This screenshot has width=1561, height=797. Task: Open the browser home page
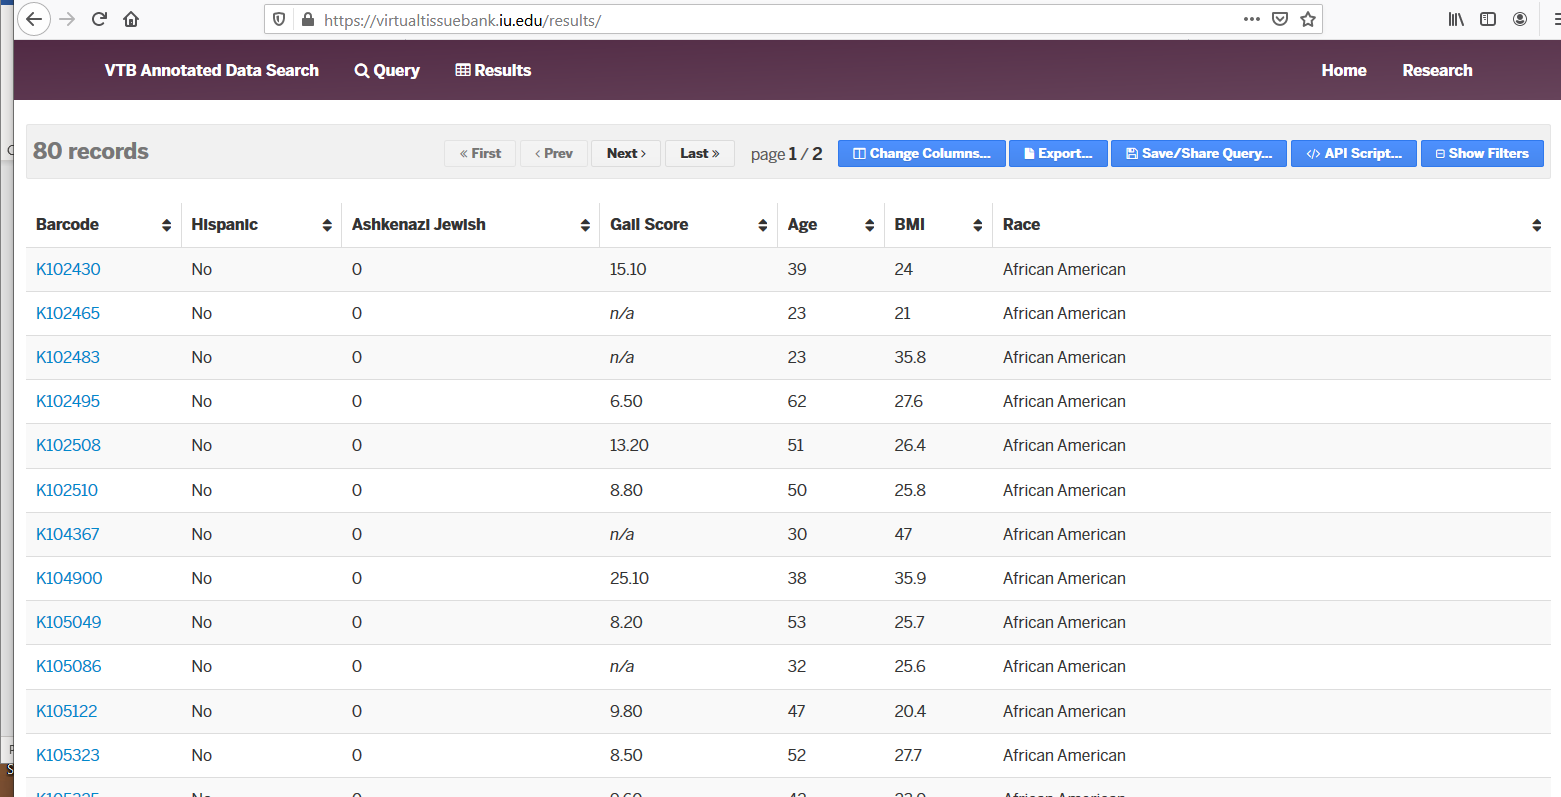[131, 19]
